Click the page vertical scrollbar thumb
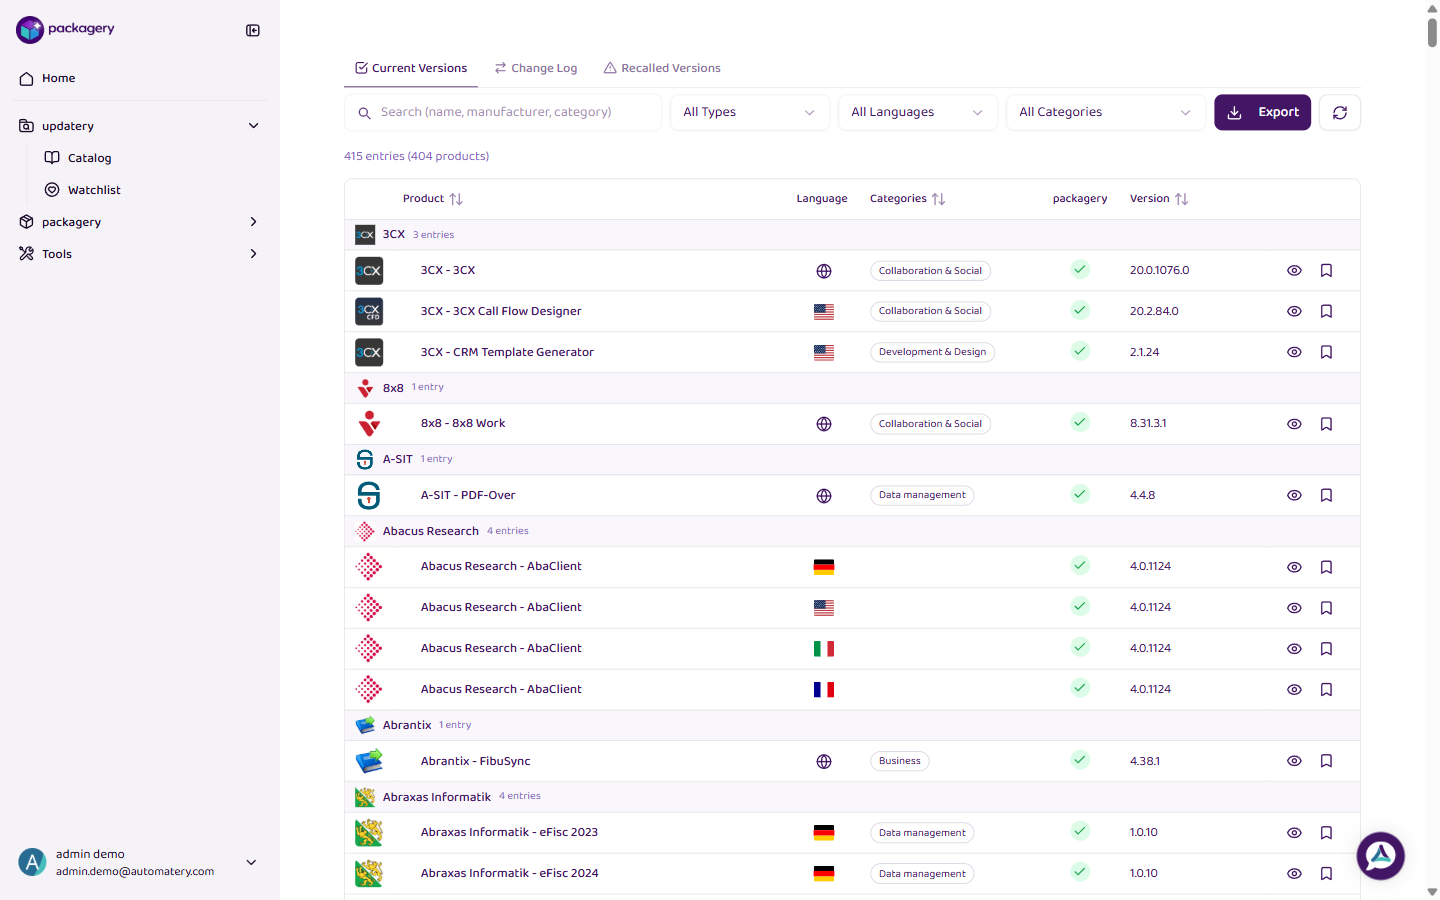 point(1432,32)
